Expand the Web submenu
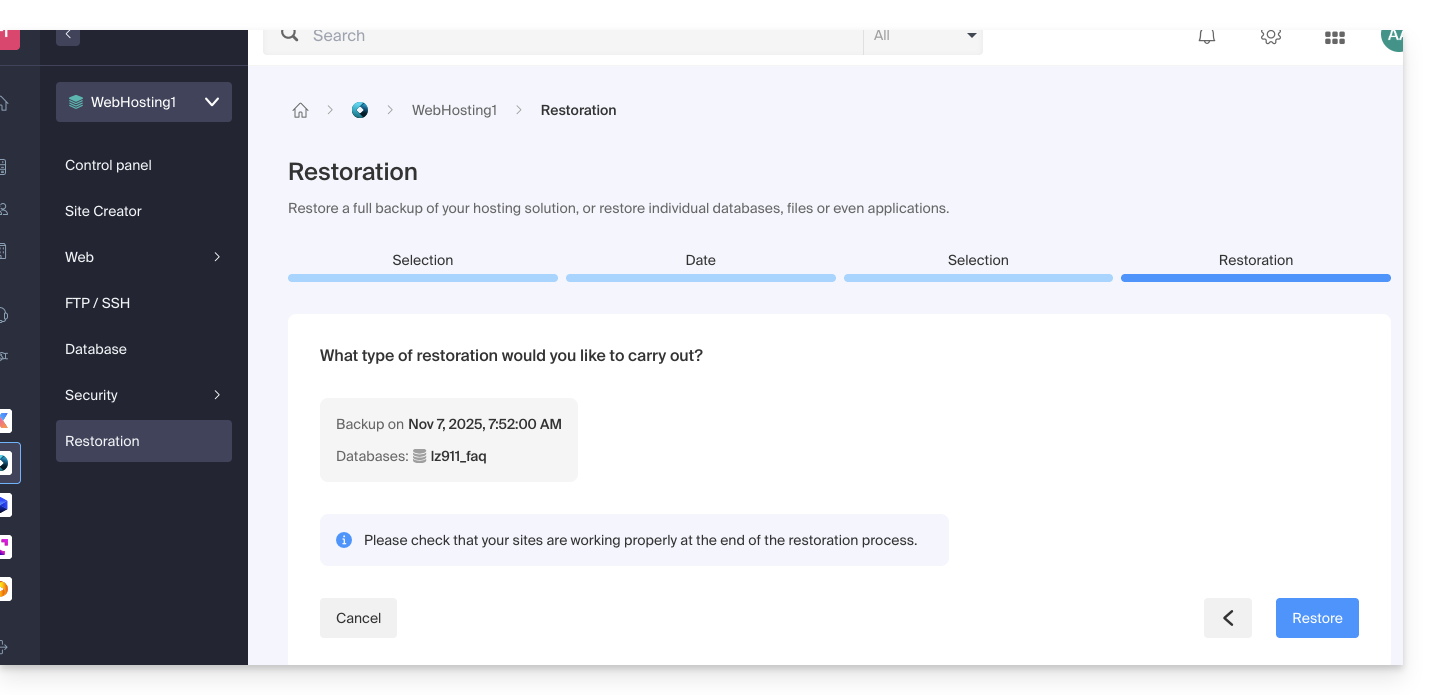The height and width of the screenshot is (695, 1433). coord(217,257)
